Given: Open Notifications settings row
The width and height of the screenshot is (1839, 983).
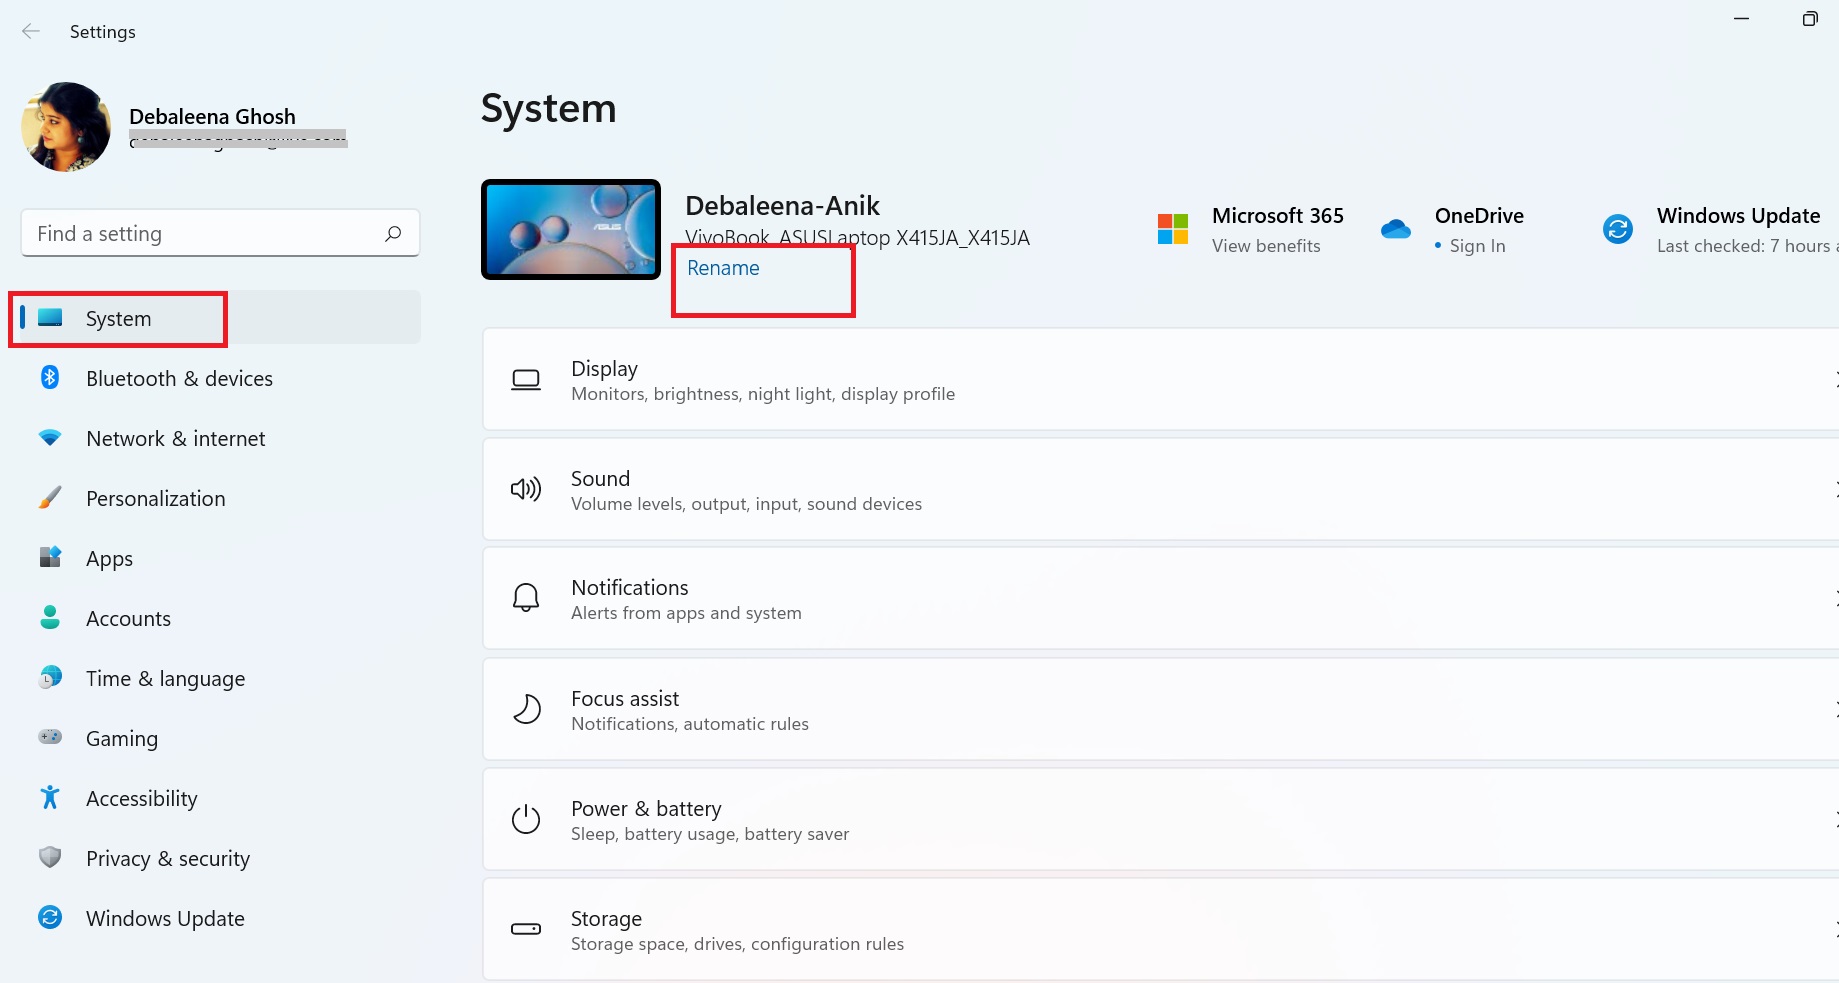Looking at the screenshot, I should click(1160, 598).
